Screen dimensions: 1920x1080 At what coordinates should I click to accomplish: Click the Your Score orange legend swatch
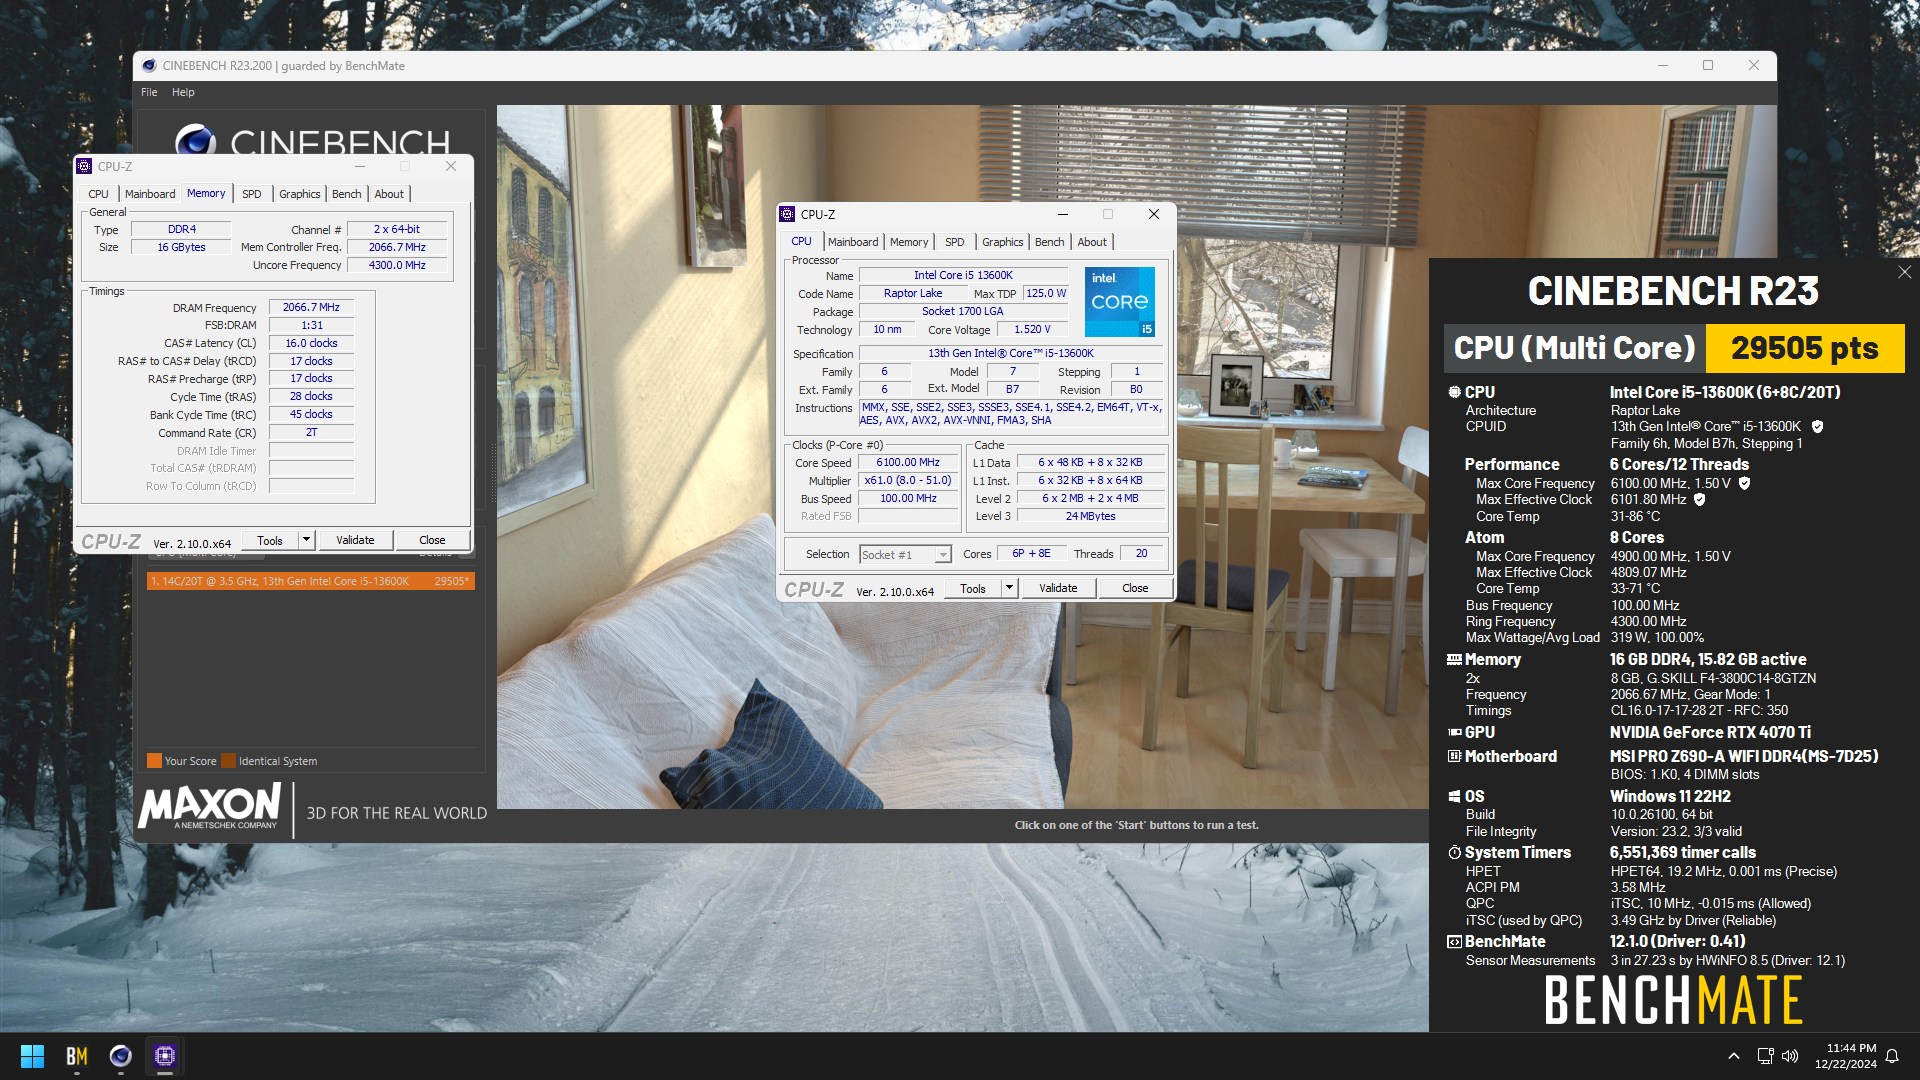pyautogui.click(x=154, y=761)
